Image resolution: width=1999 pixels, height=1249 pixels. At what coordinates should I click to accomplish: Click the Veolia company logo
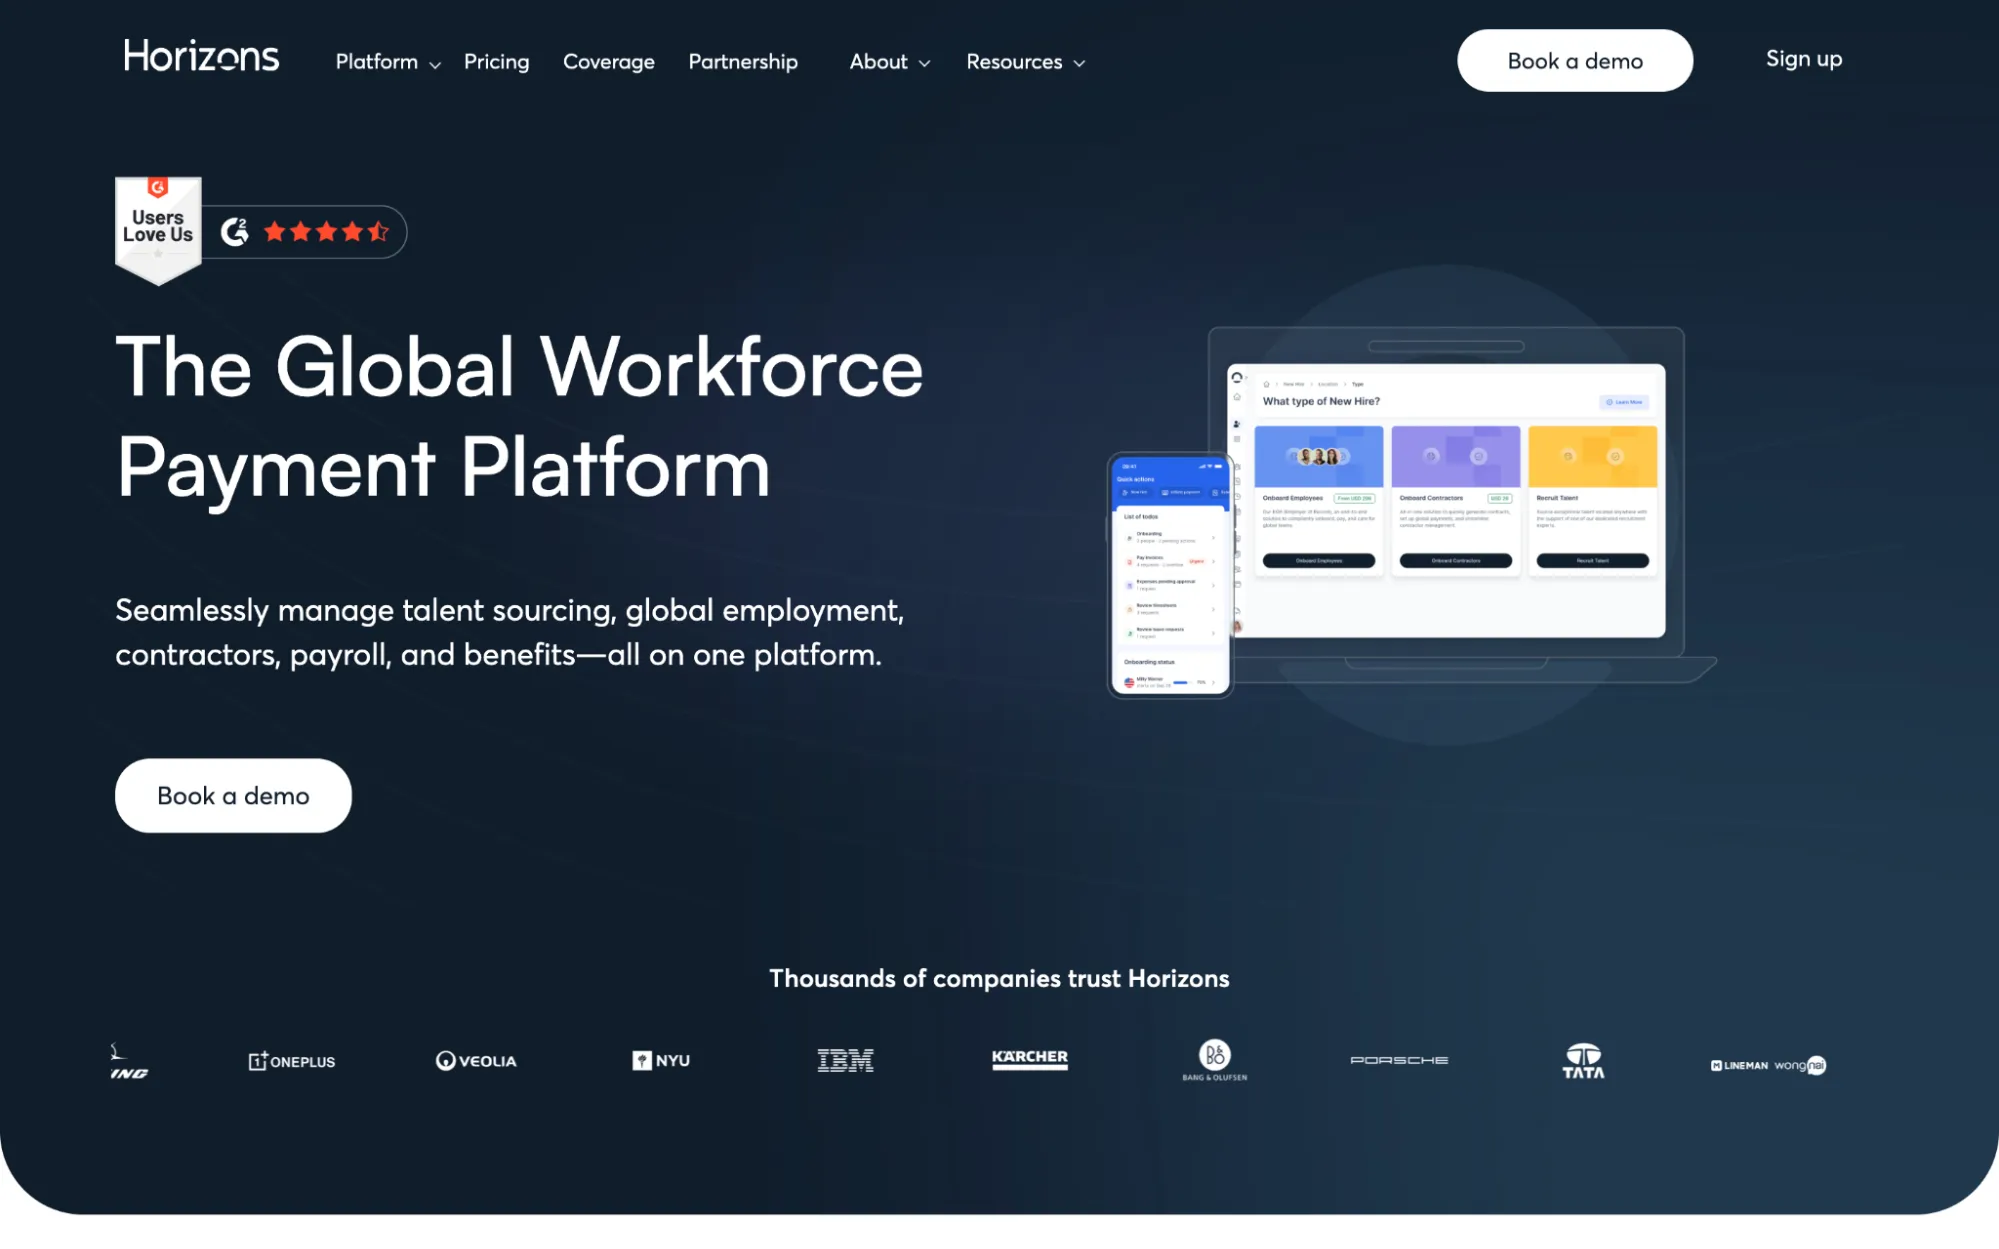pos(476,1061)
